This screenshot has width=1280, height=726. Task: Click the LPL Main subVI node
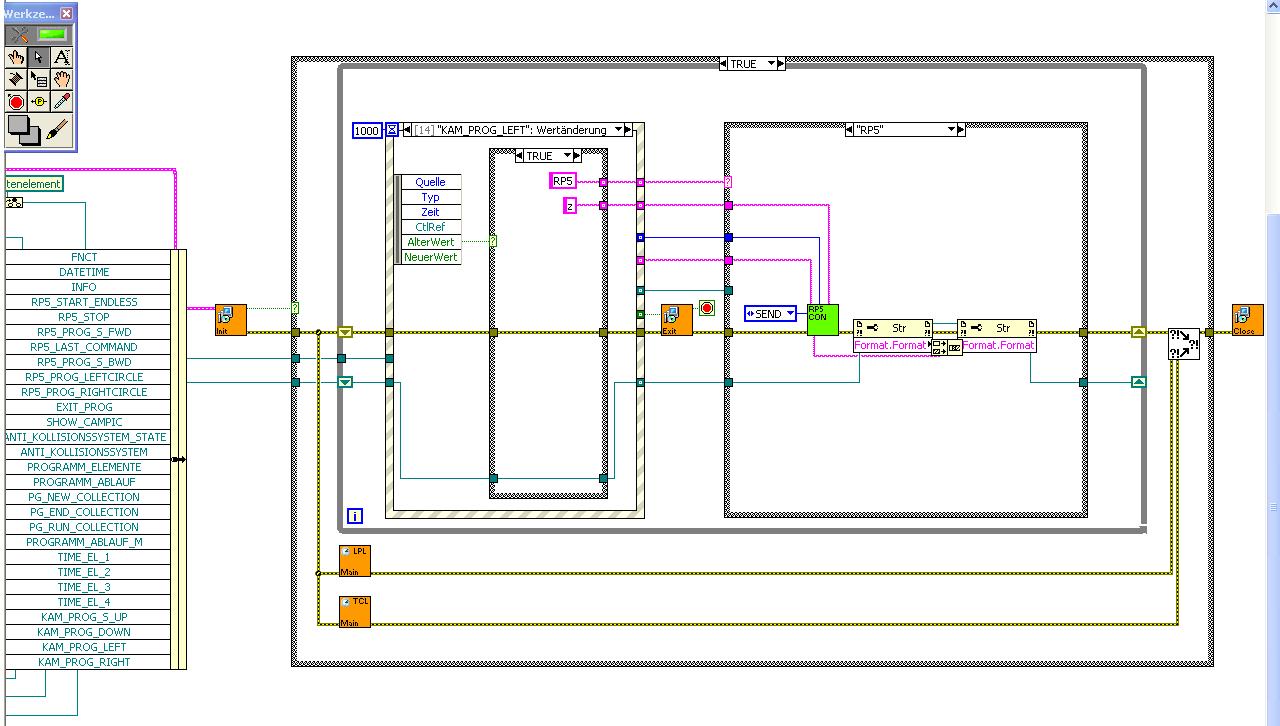click(x=355, y=561)
